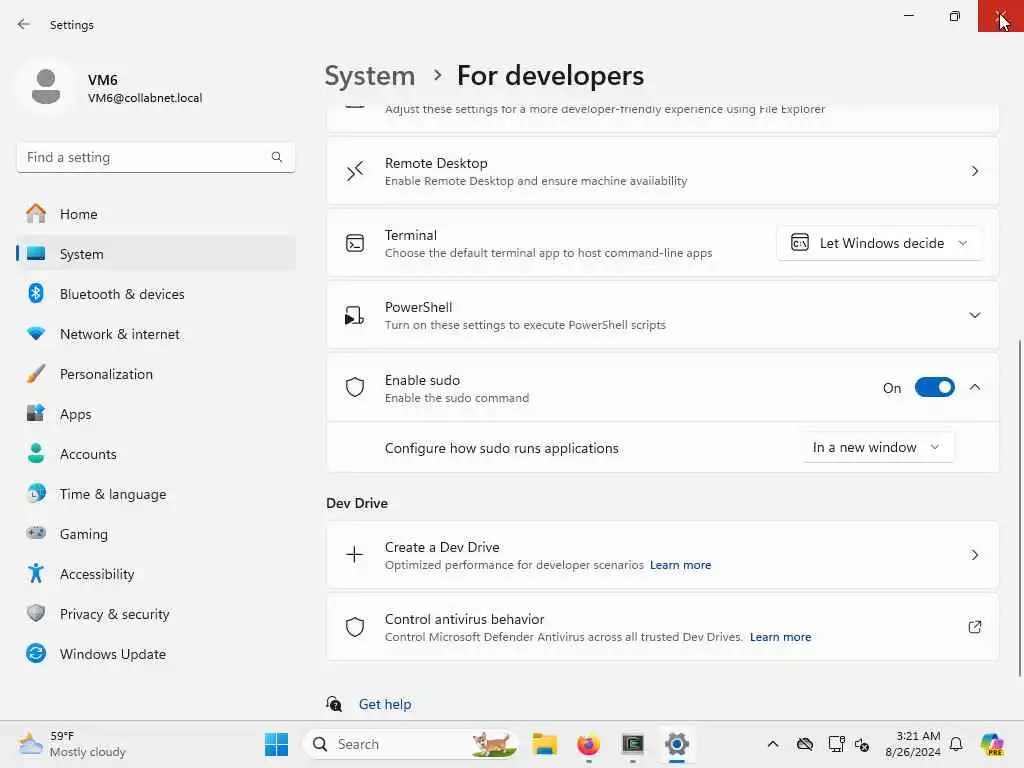Open Accounts settings page
The height and width of the screenshot is (768, 1024).
pyautogui.click(x=155, y=454)
